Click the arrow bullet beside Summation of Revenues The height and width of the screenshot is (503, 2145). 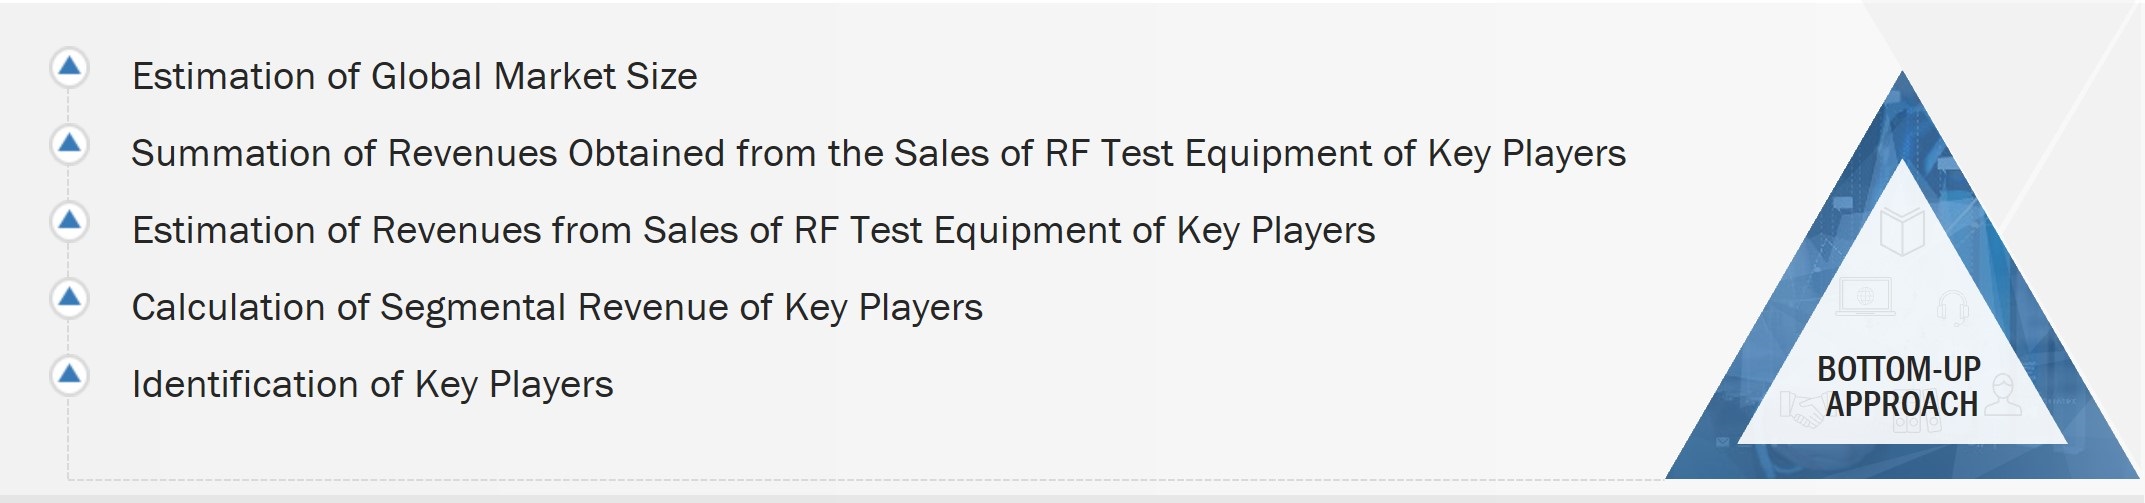tap(69, 144)
